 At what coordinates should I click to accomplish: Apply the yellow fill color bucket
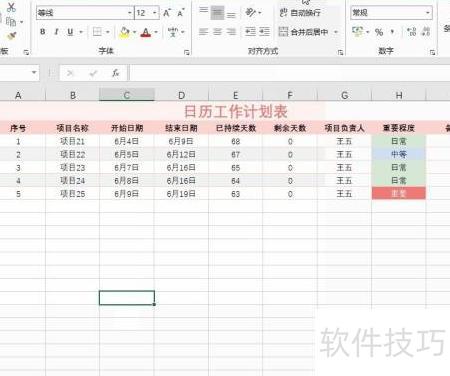tap(124, 32)
